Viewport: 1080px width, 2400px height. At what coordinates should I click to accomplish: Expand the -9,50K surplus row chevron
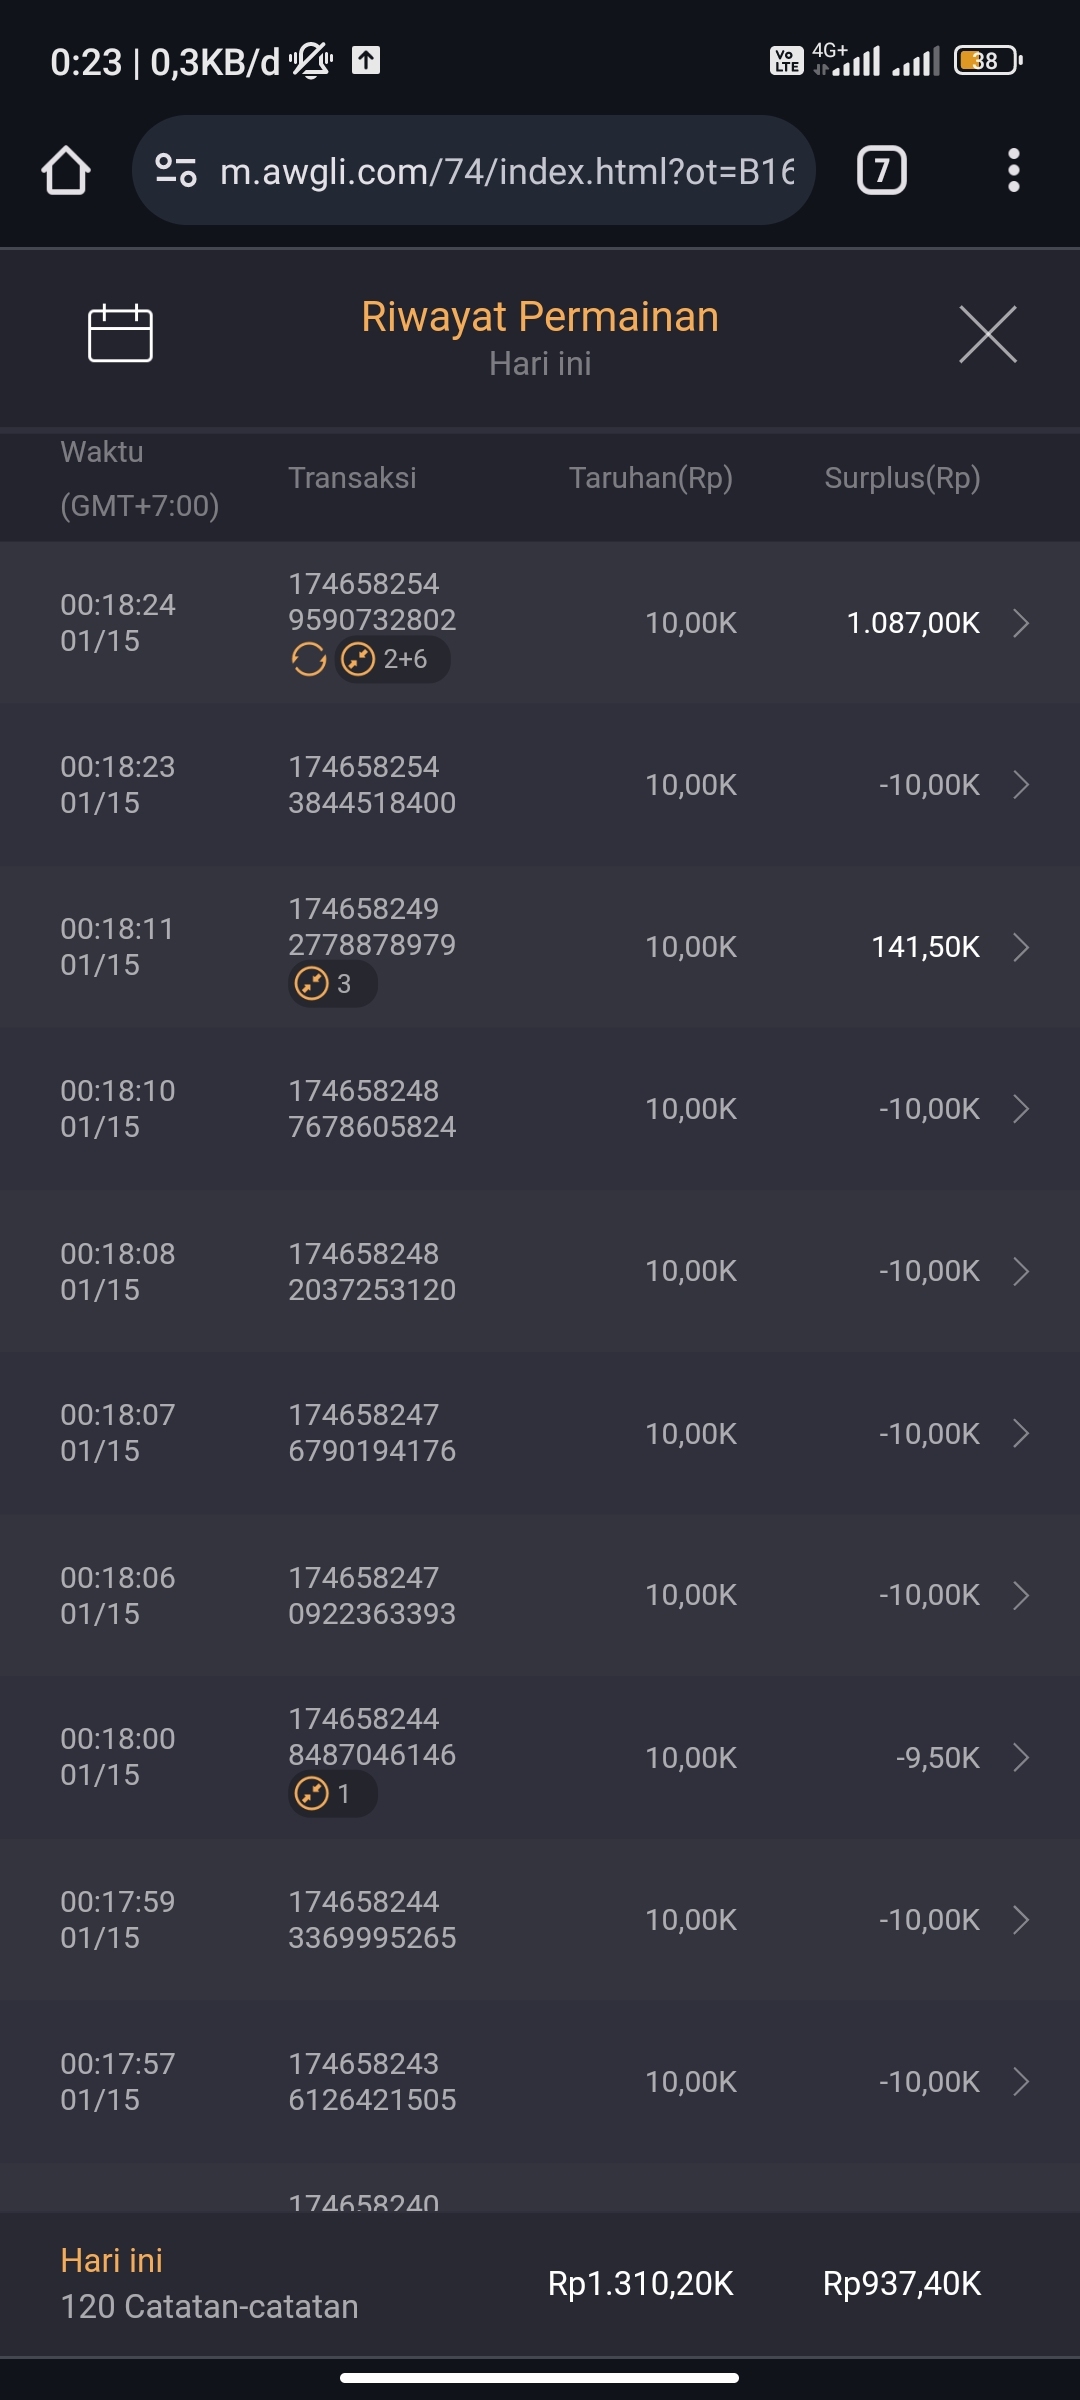pyautogui.click(x=1020, y=1757)
